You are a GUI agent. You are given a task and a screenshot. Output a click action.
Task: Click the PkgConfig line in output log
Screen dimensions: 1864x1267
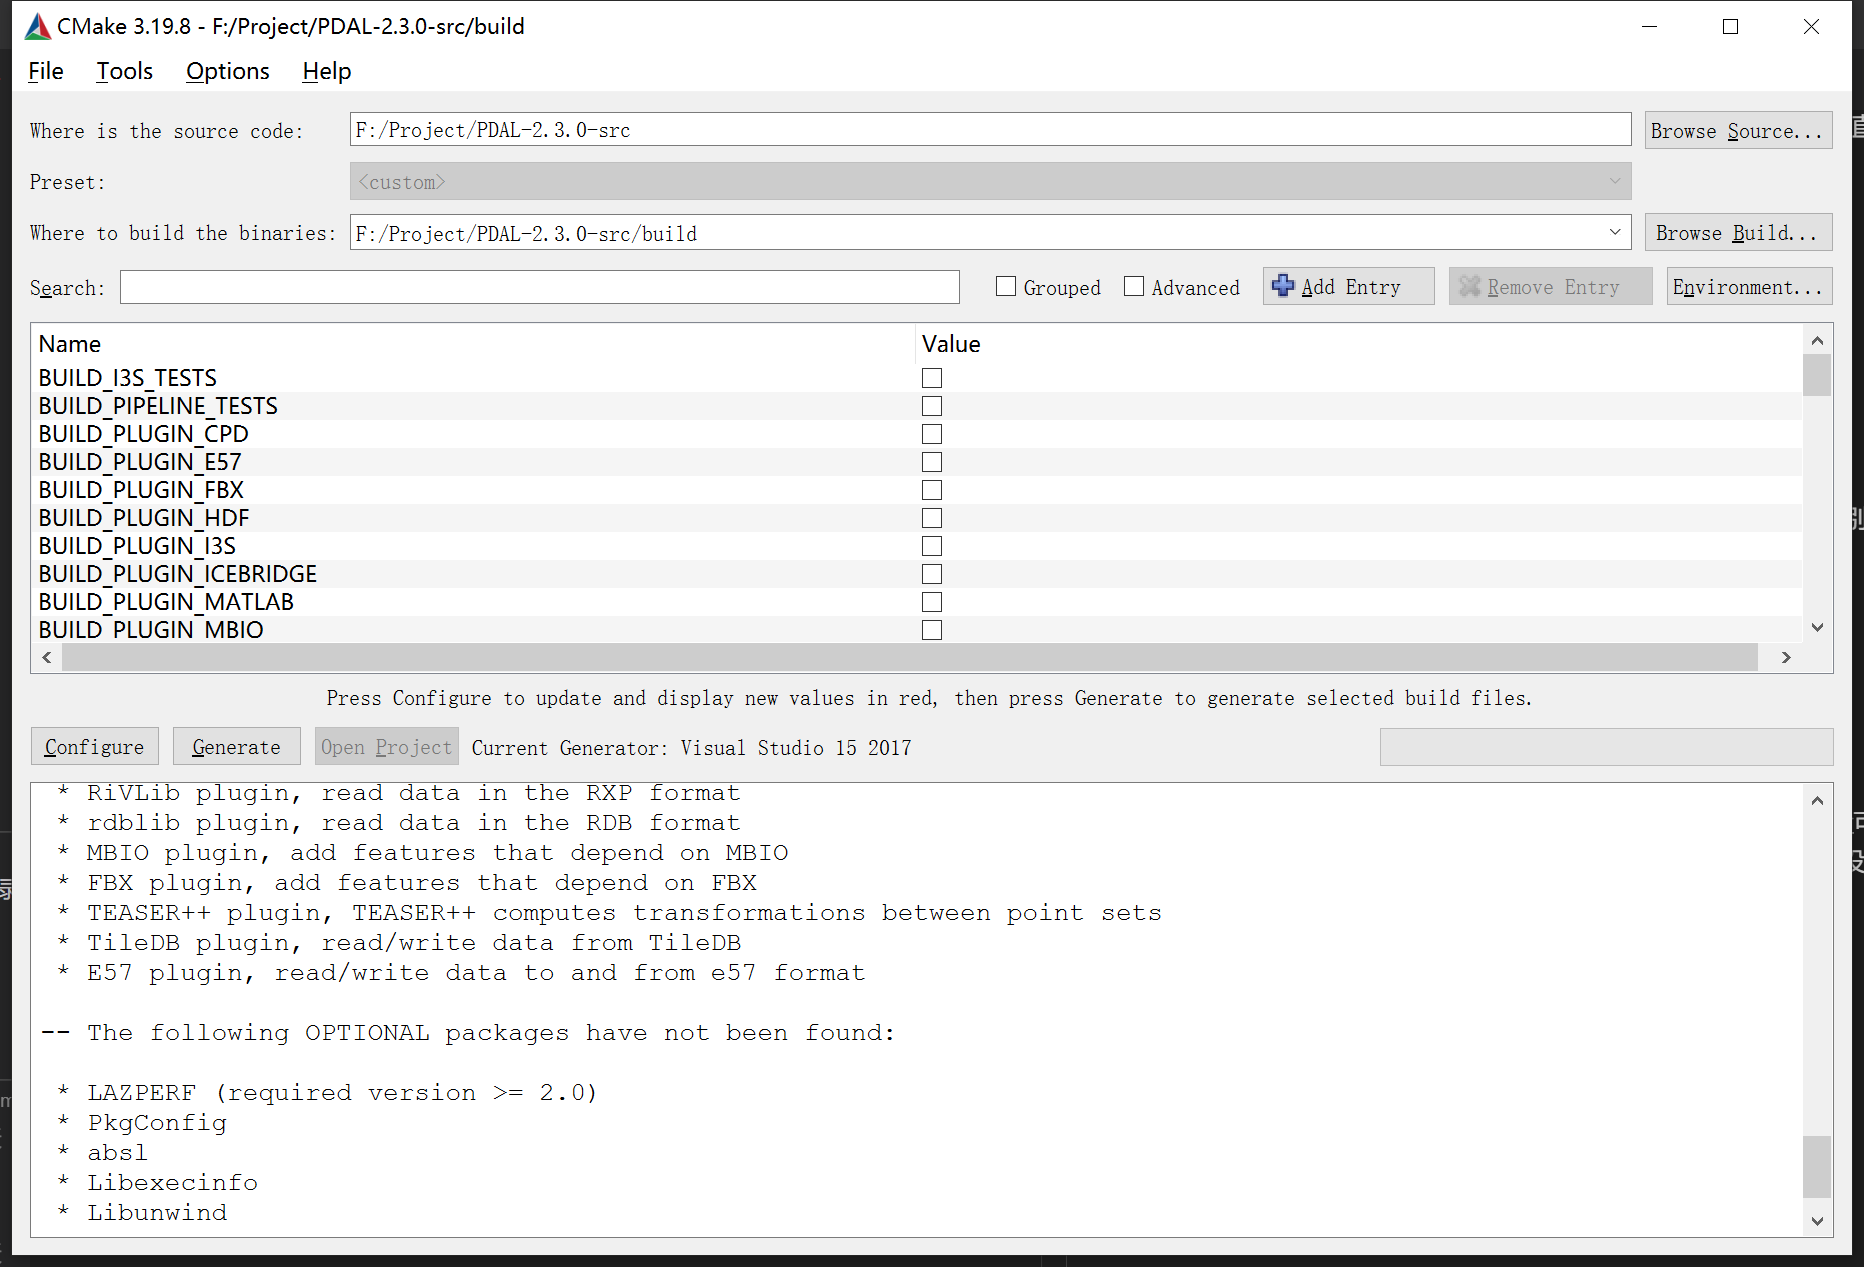pos(142,1123)
